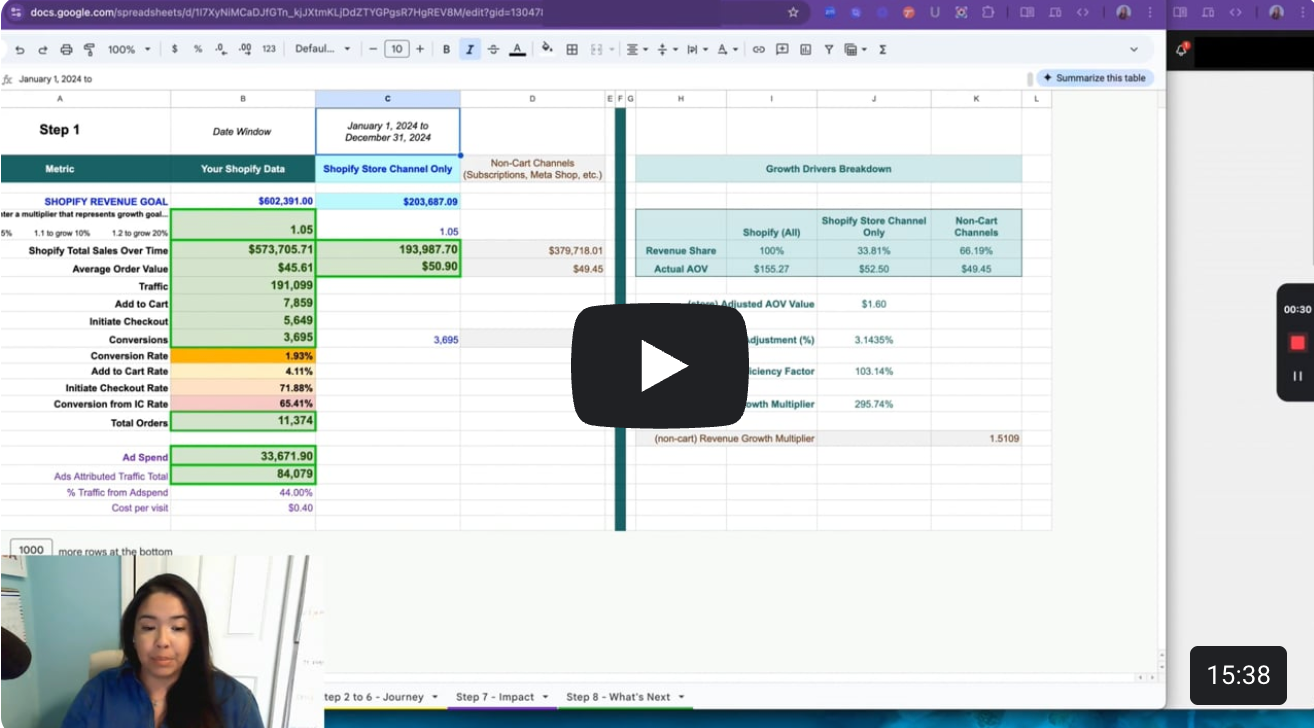Switch to Step 7 - Impact tab
This screenshot has height=728, width=1314.
495,697
